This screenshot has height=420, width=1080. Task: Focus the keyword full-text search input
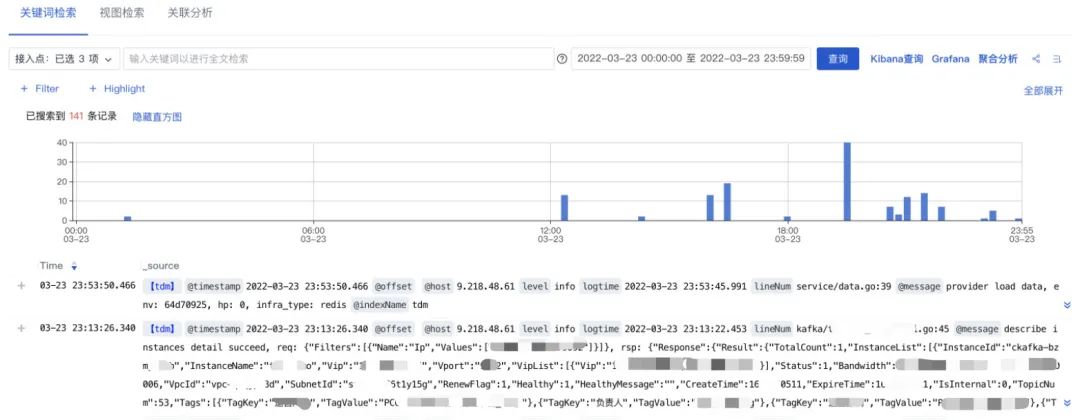(x=338, y=59)
